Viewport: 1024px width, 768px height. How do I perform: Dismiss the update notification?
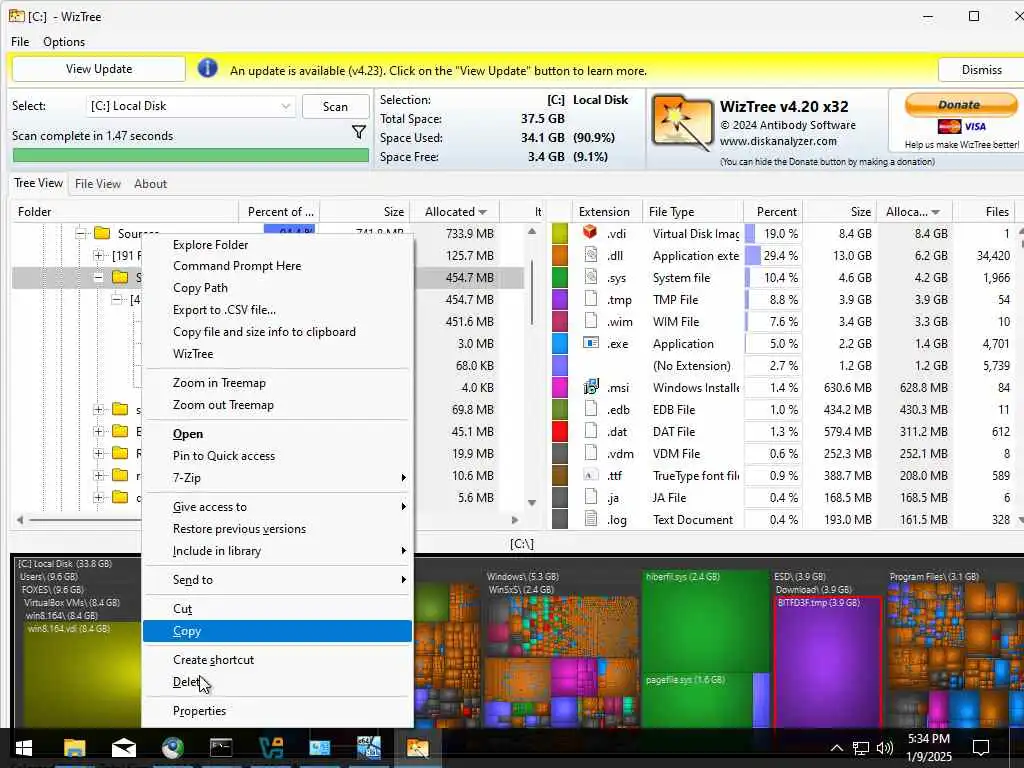[981, 70]
